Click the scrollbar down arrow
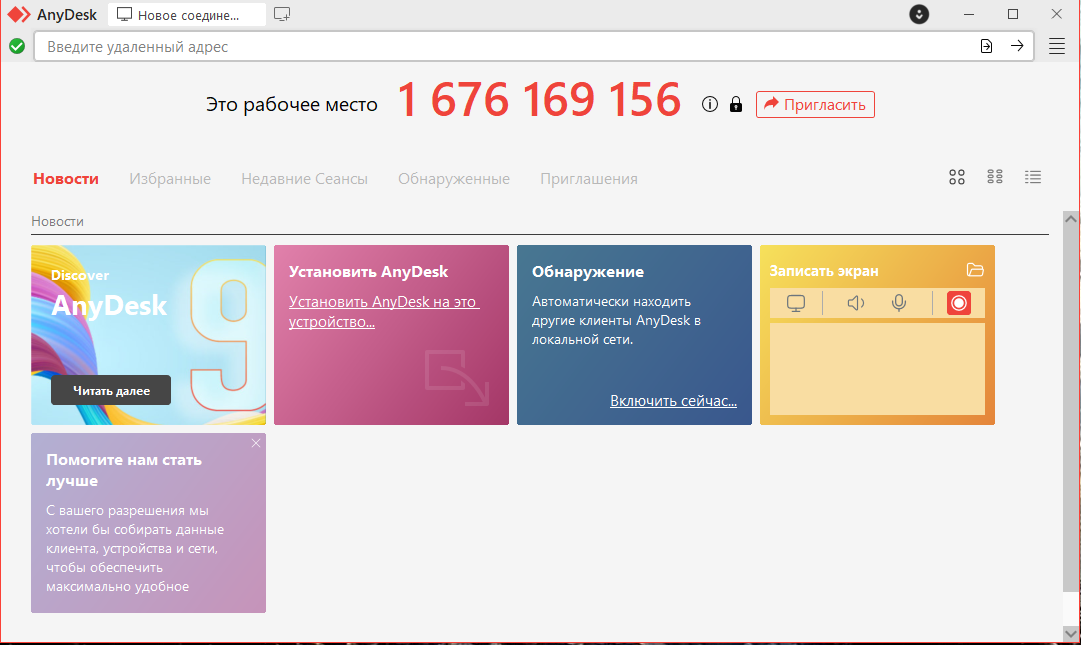The image size is (1081, 645). coord(1071,633)
